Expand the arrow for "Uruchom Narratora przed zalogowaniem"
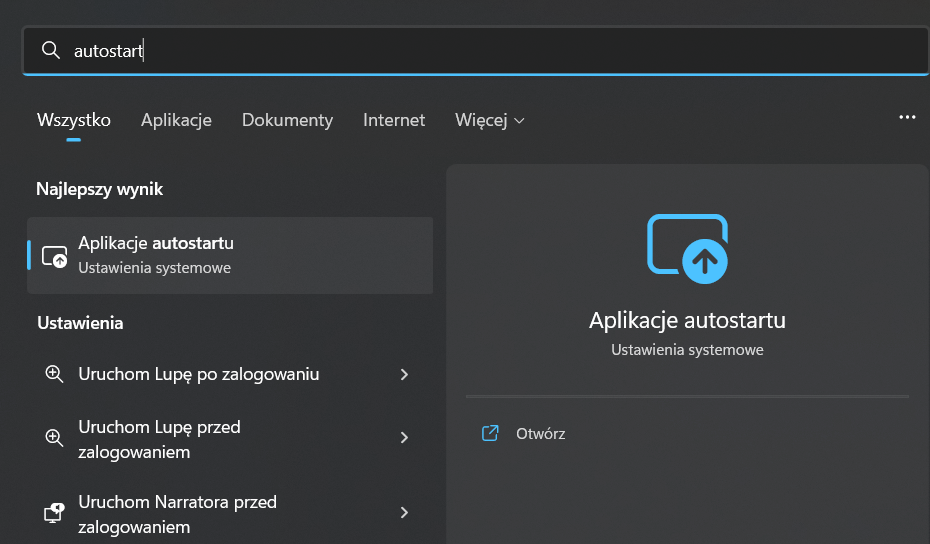Image resolution: width=930 pixels, height=544 pixels. coord(404,513)
